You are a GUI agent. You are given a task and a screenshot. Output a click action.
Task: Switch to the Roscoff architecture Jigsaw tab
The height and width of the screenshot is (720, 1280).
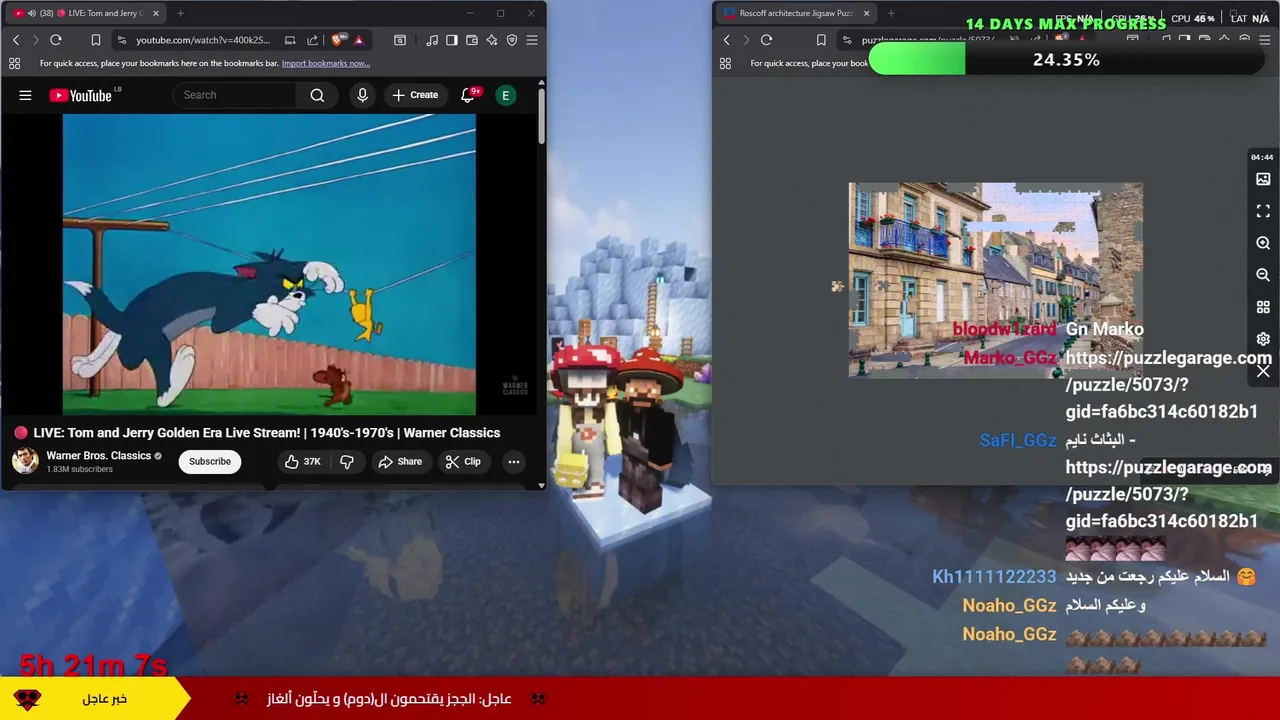click(795, 13)
